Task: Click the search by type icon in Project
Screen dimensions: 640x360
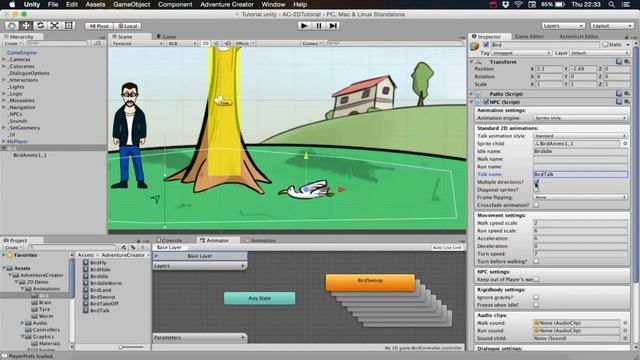Action: tap(123, 247)
